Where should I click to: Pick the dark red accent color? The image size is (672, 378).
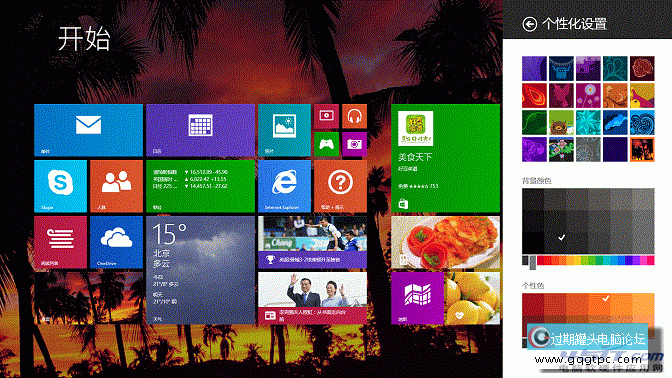pos(533,305)
